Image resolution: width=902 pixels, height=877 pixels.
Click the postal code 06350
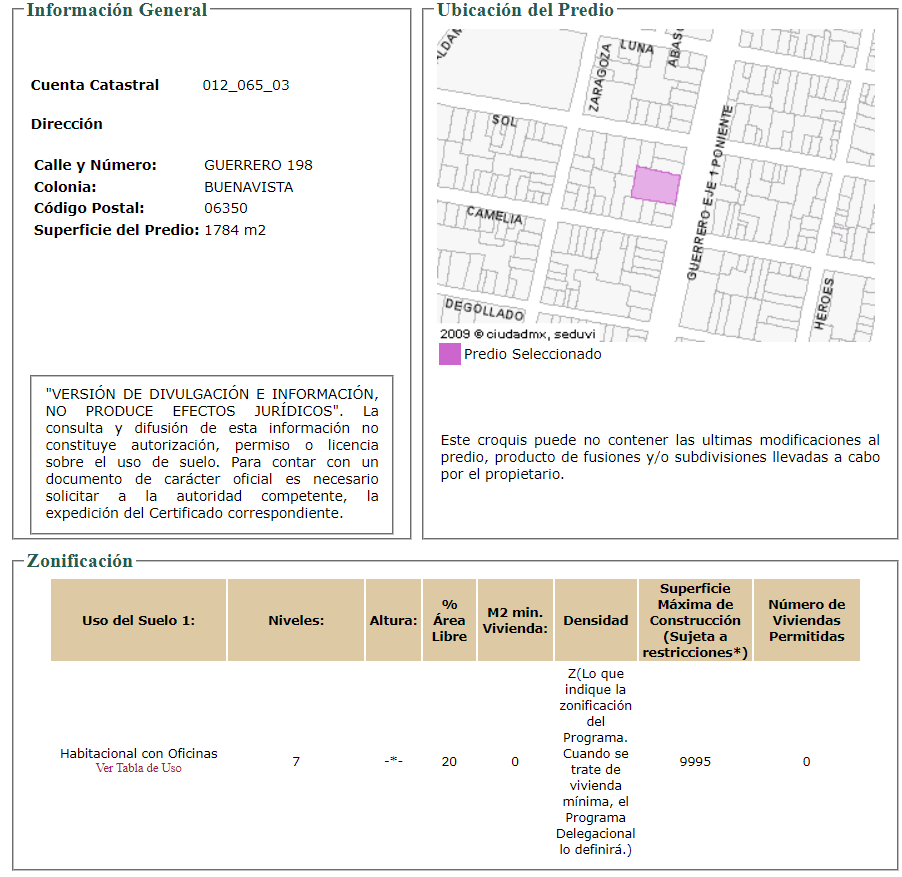tap(226, 208)
